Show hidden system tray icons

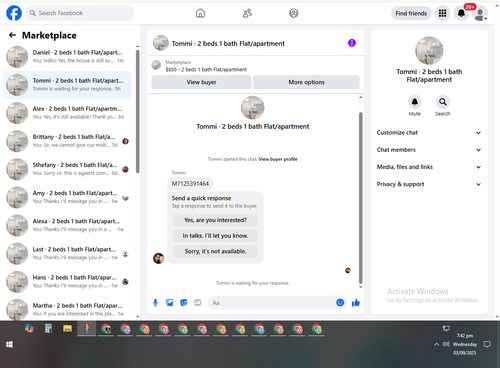tap(436, 344)
